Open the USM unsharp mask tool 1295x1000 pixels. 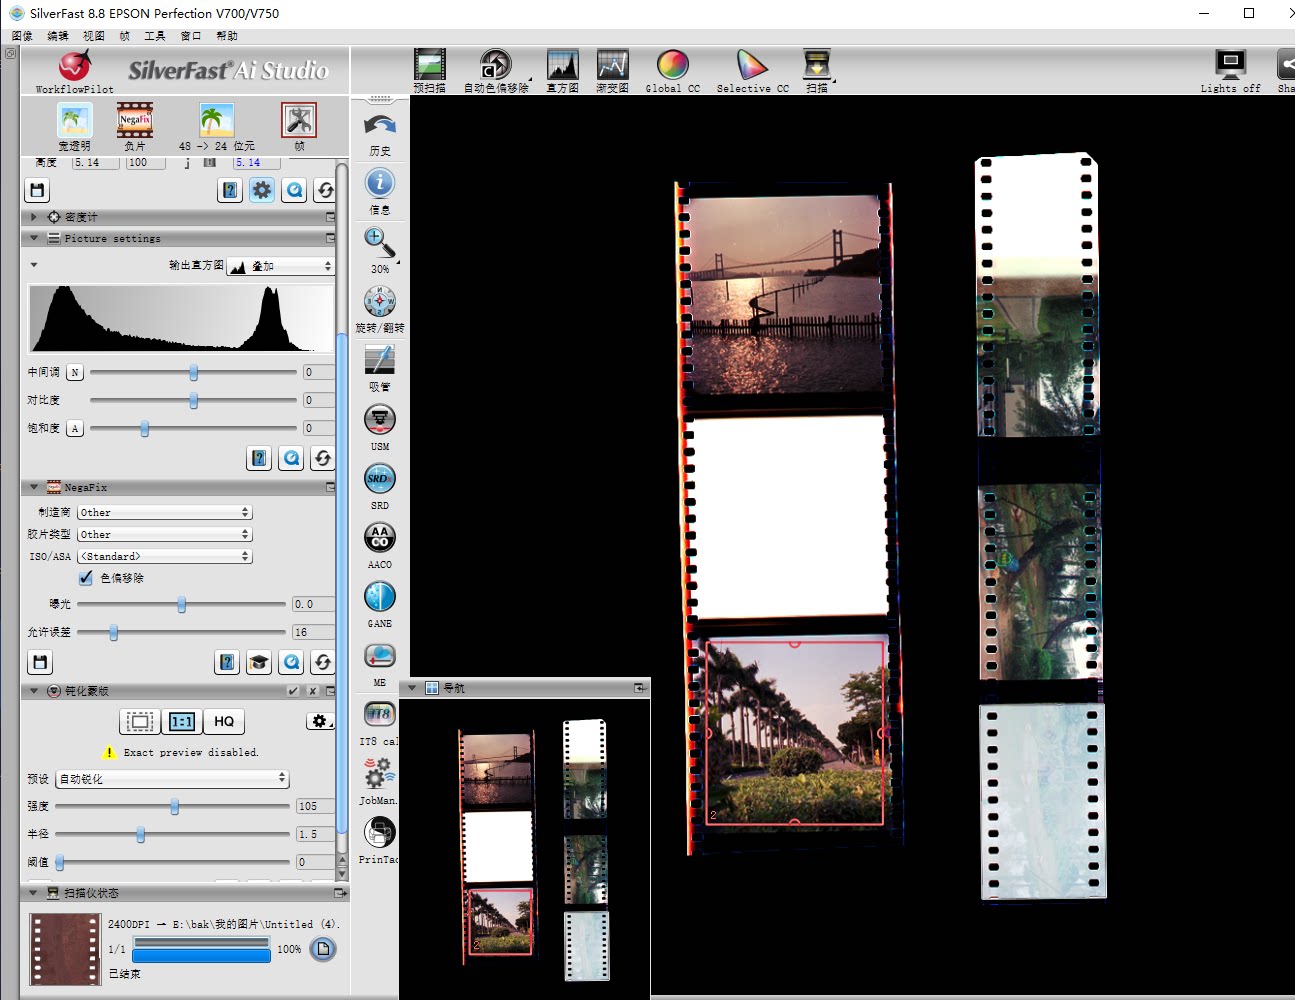(380, 420)
